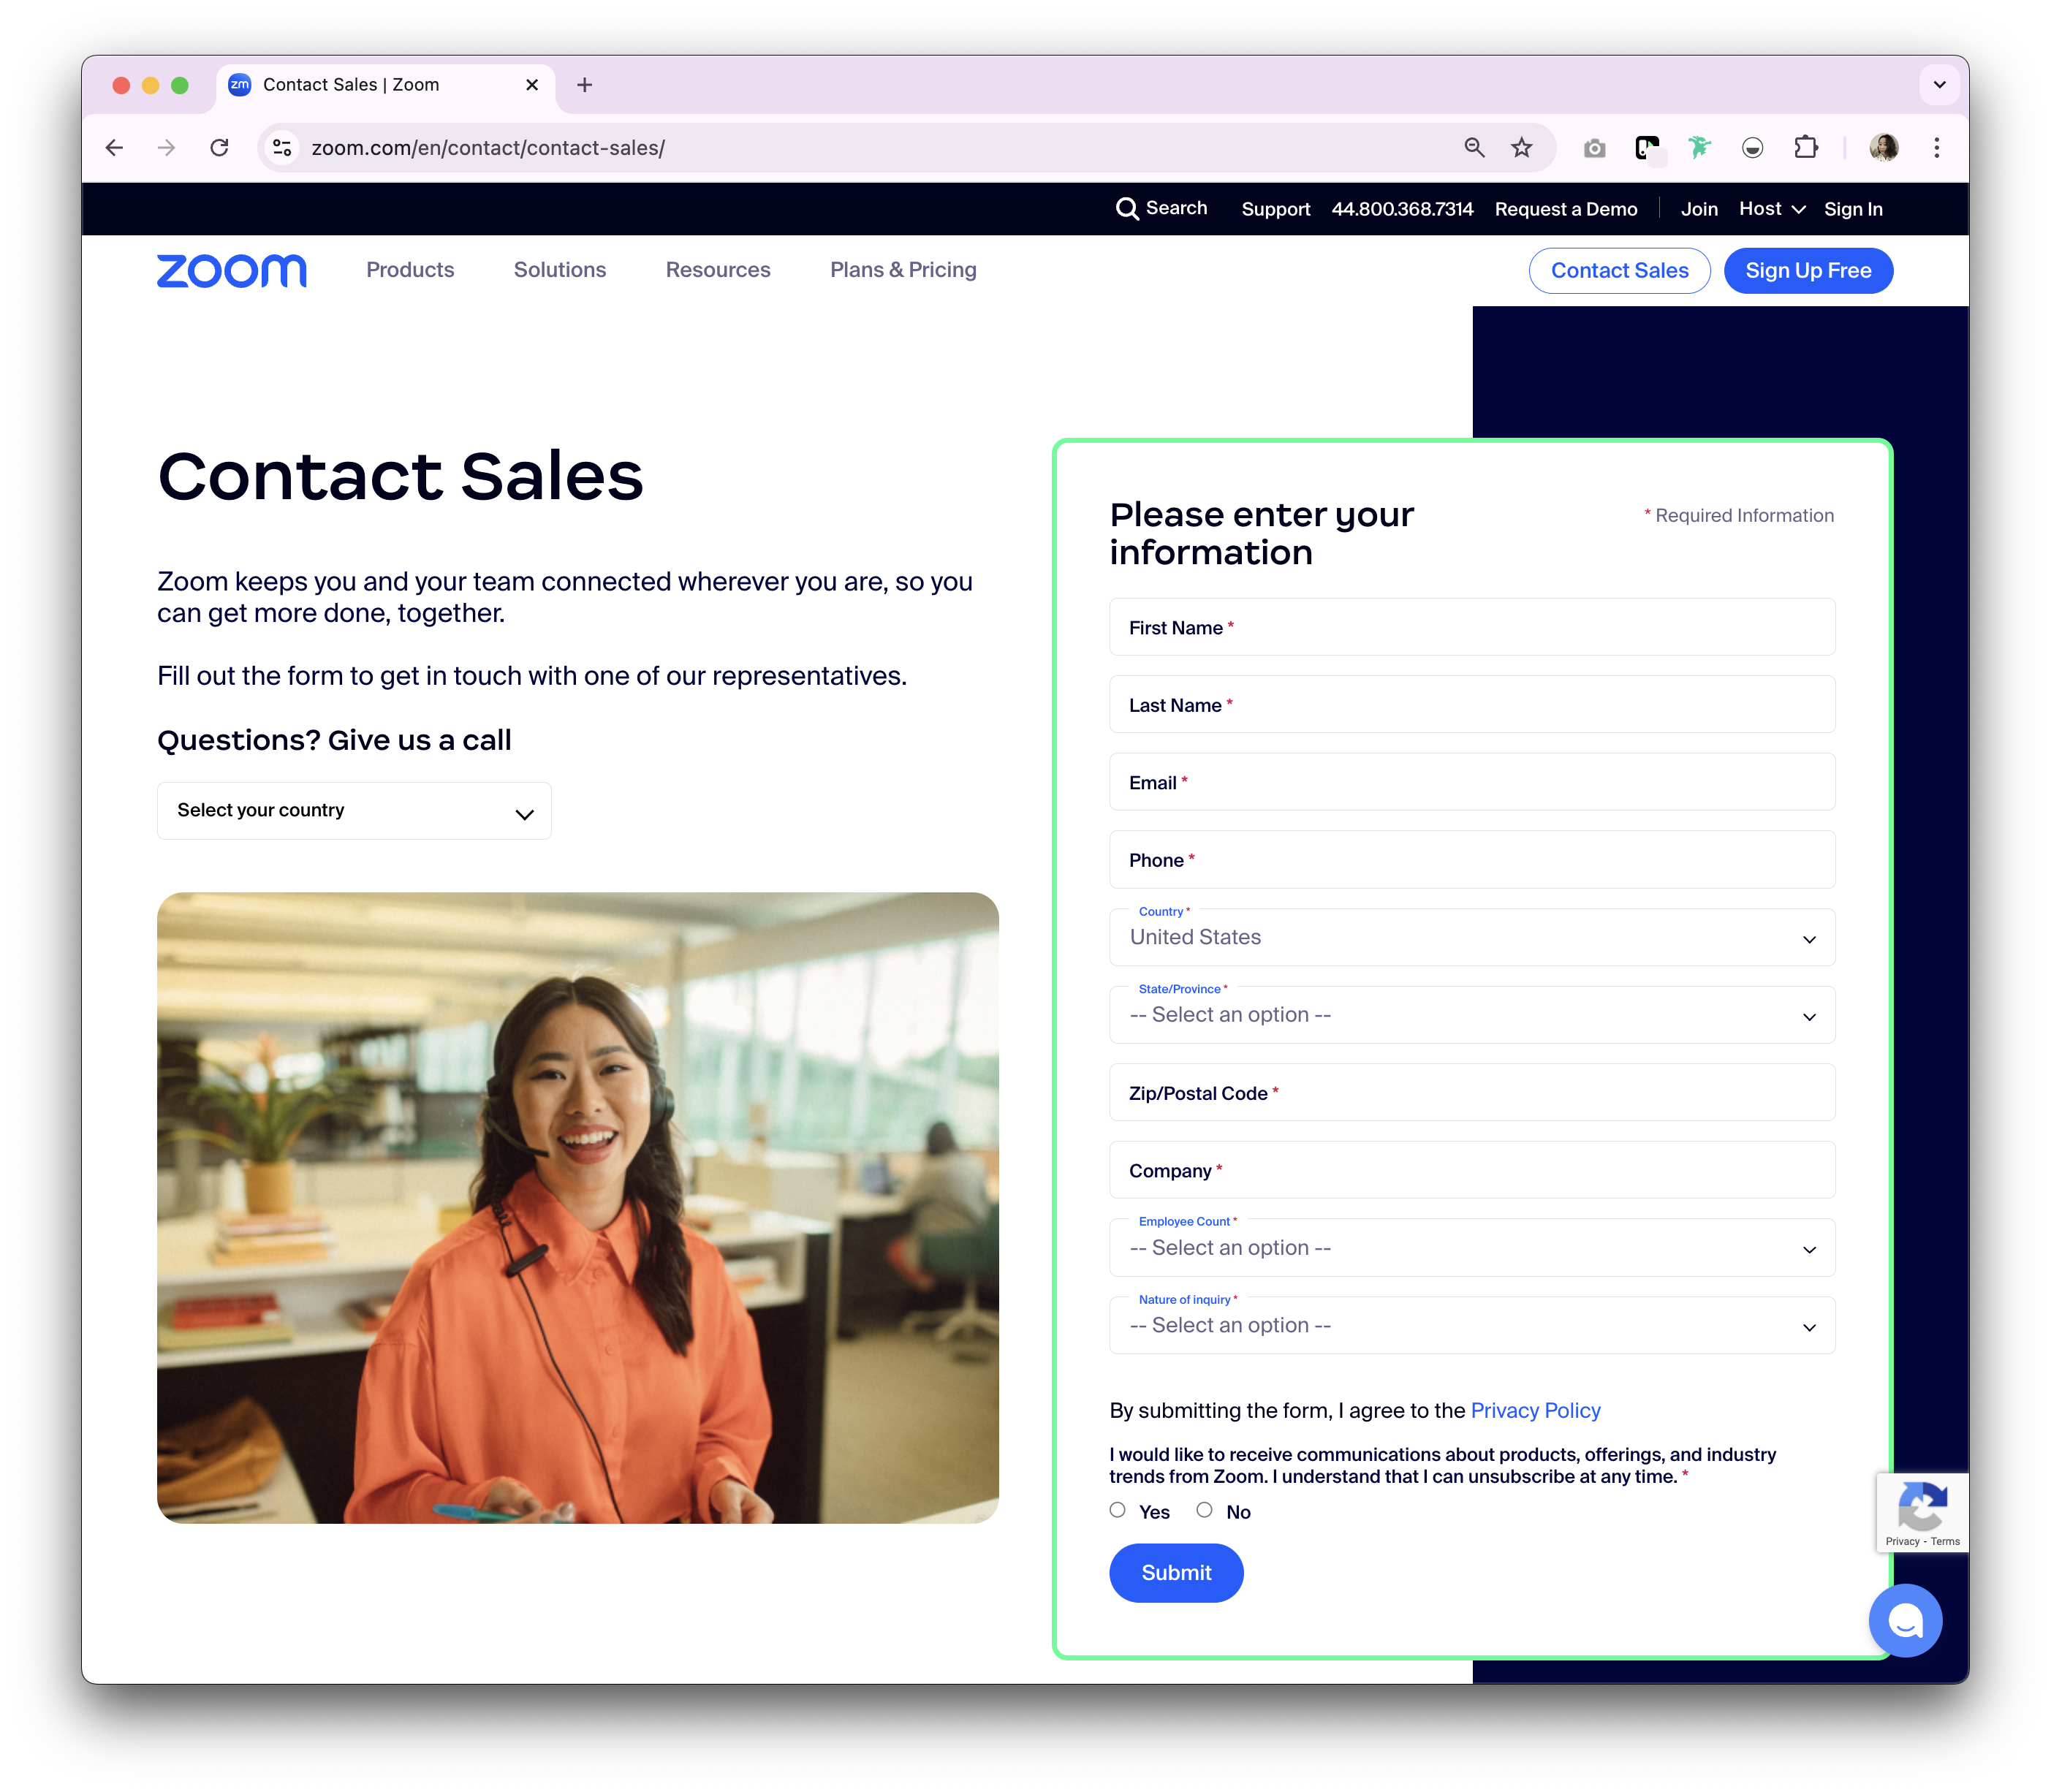The image size is (2051, 1792).
Task: Expand the Nature of inquiry dropdown
Action: point(1471,1326)
